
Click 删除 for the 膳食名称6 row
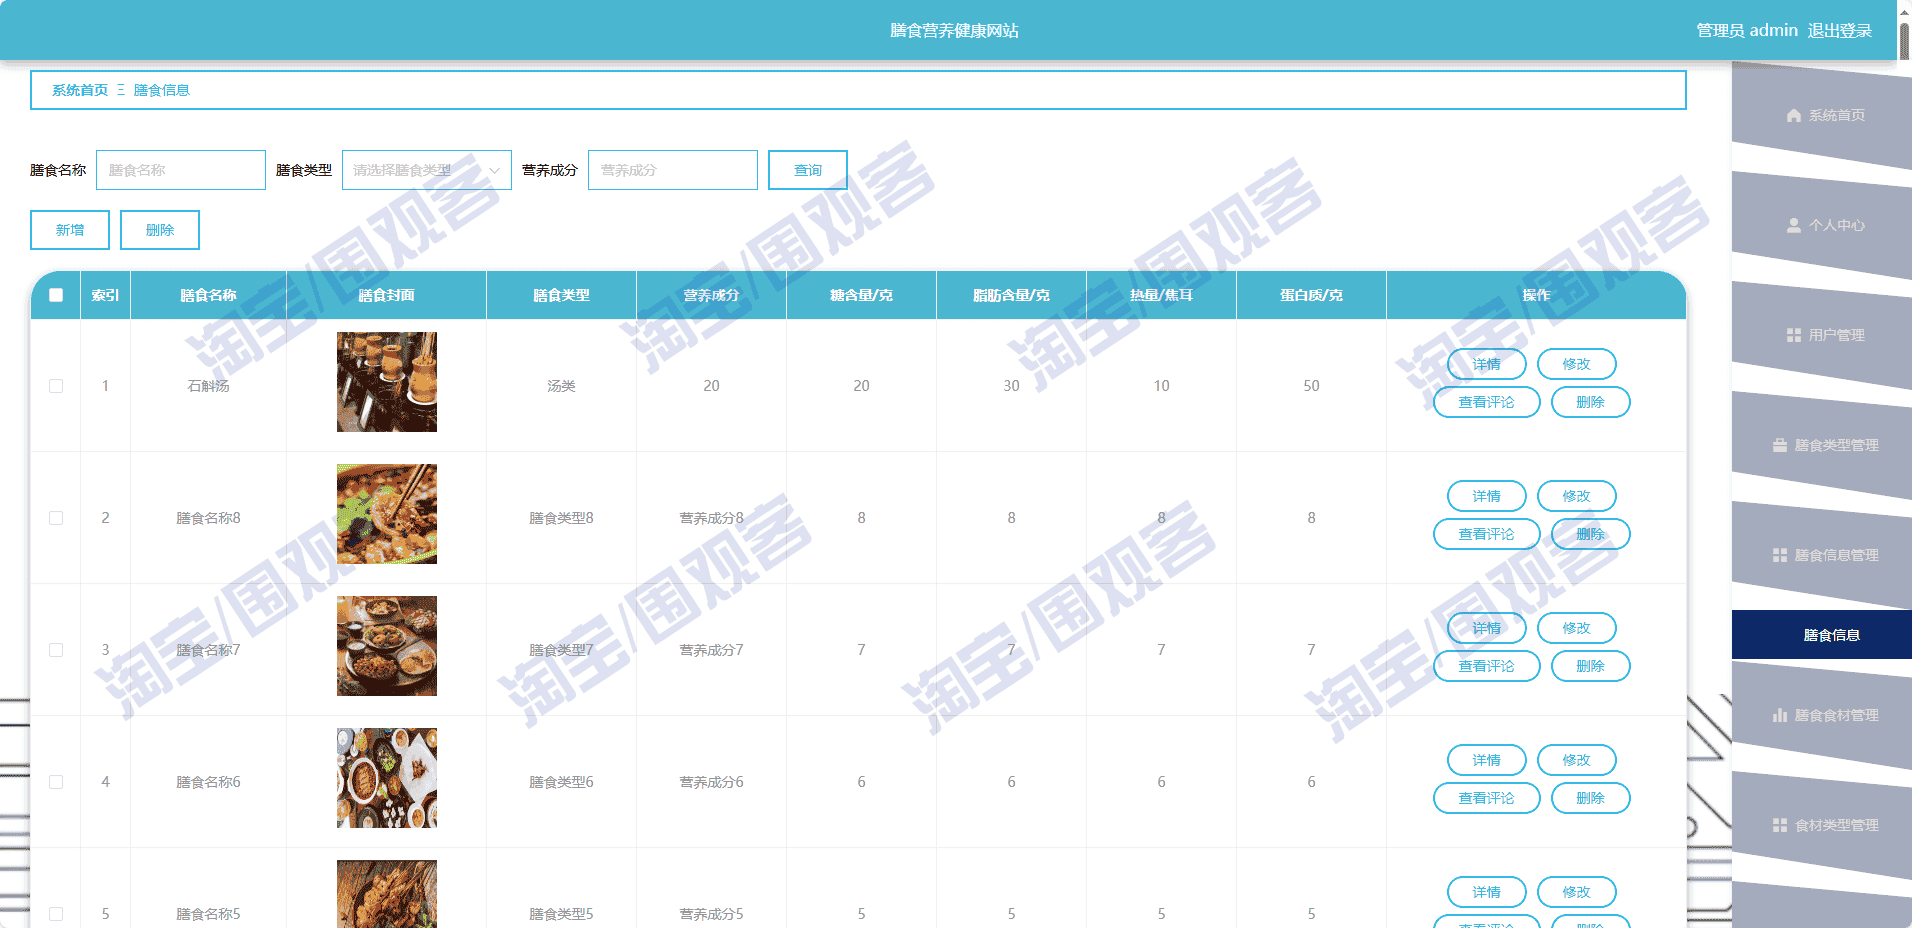point(1591,798)
